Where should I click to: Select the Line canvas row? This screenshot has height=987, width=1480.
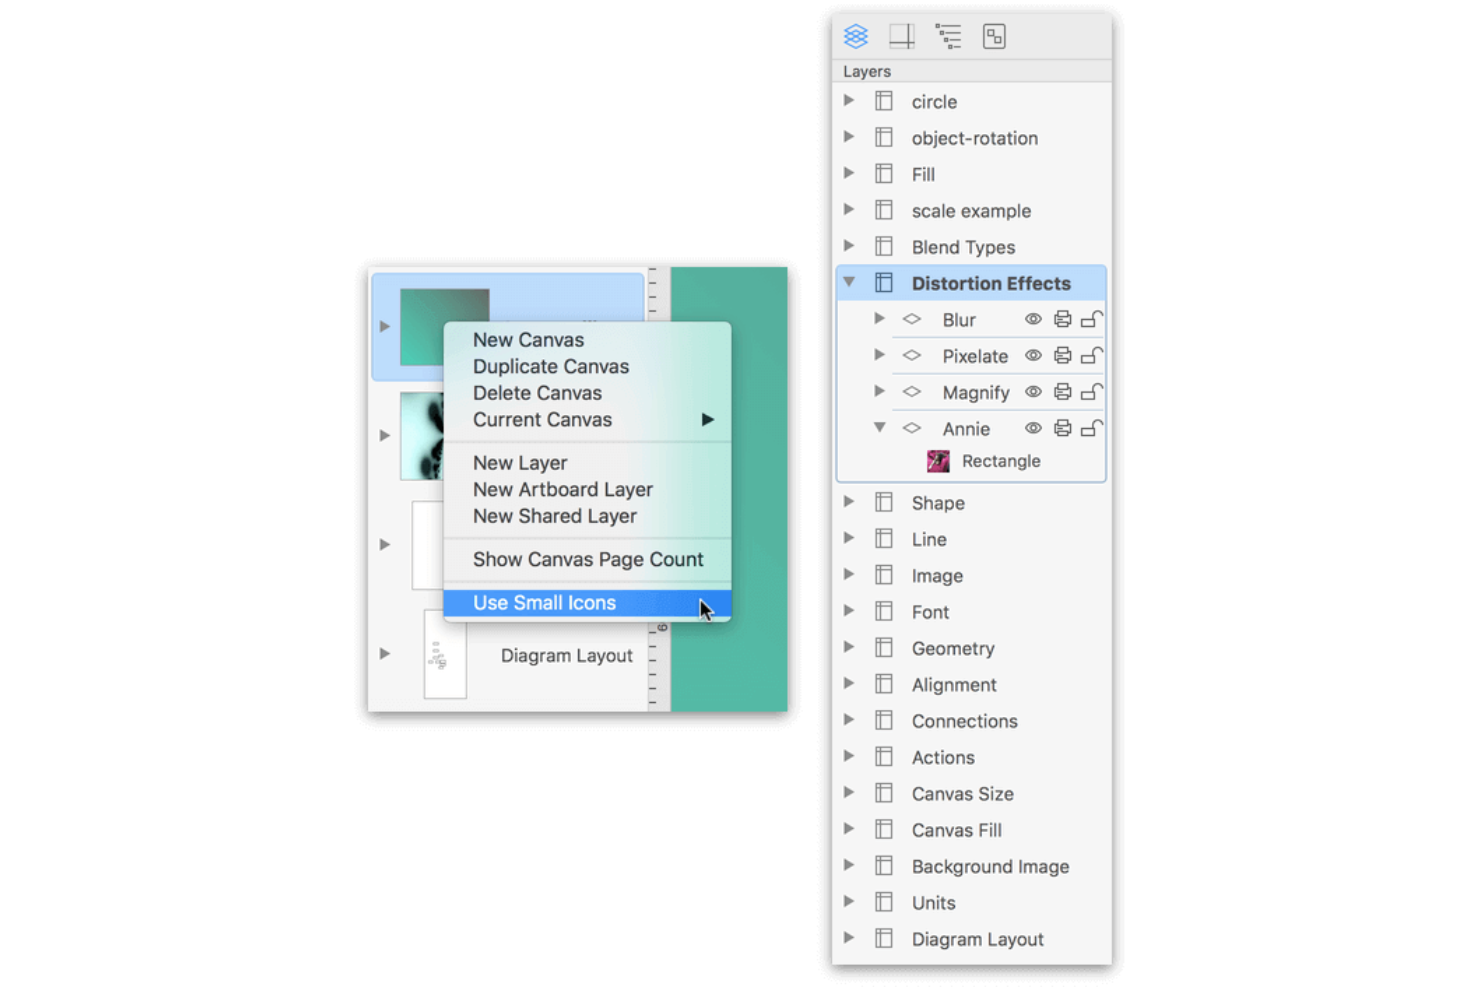971,539
